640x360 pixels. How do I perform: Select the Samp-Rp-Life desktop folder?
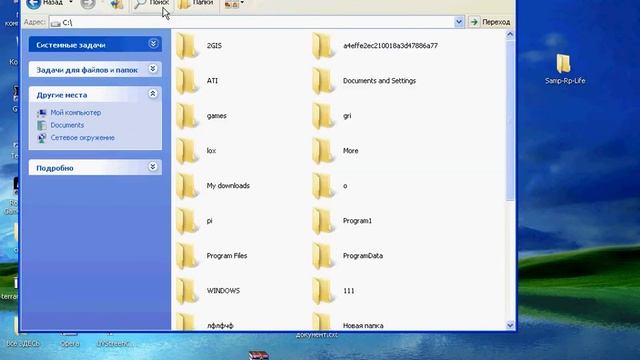pos(565,69)
